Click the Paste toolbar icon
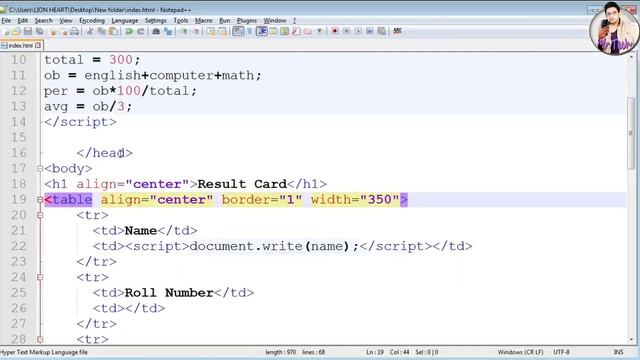This screenshot has height=360, width=640. coord(113,31)
